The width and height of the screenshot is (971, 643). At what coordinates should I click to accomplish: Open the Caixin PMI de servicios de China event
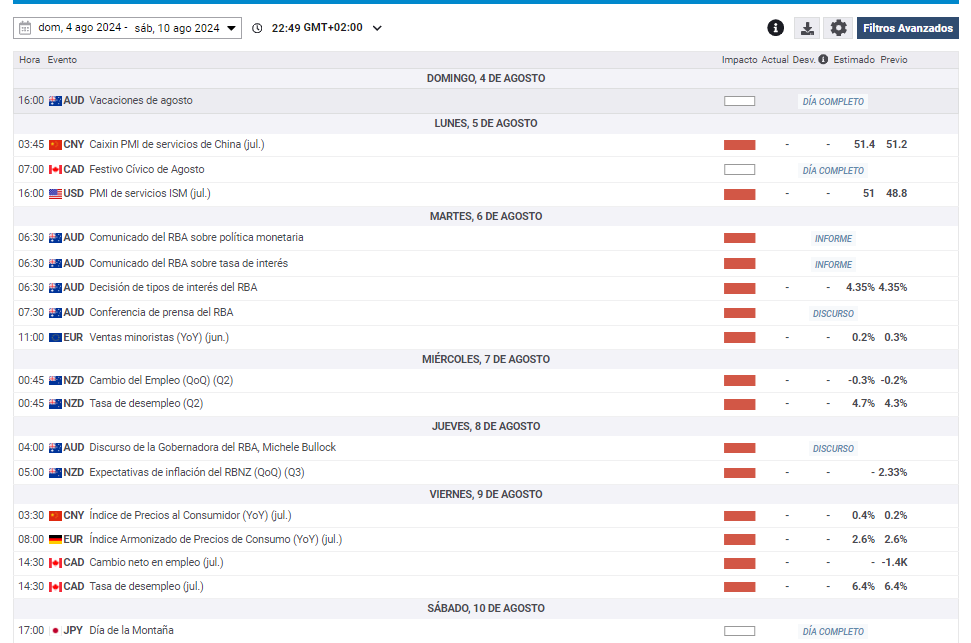[x=176, y=145]
